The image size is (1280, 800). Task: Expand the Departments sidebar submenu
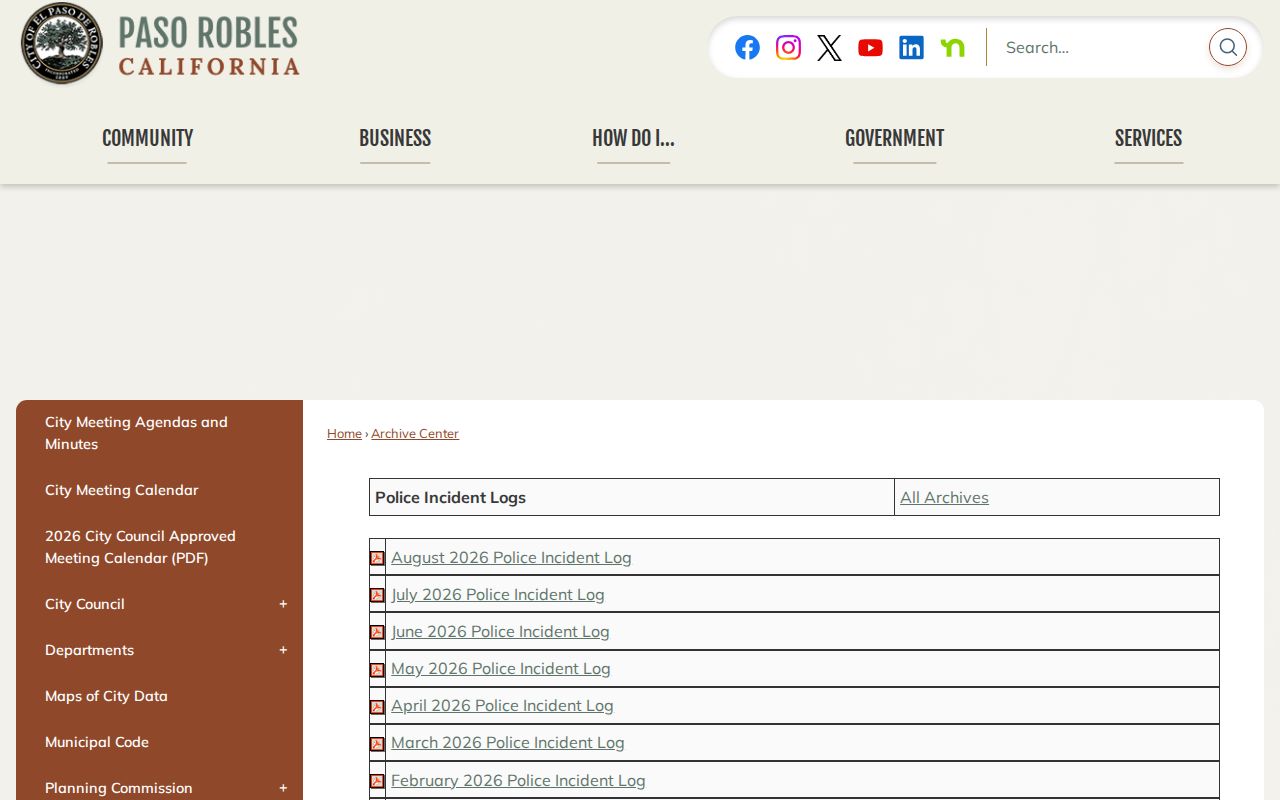click(x=283, y=650)
